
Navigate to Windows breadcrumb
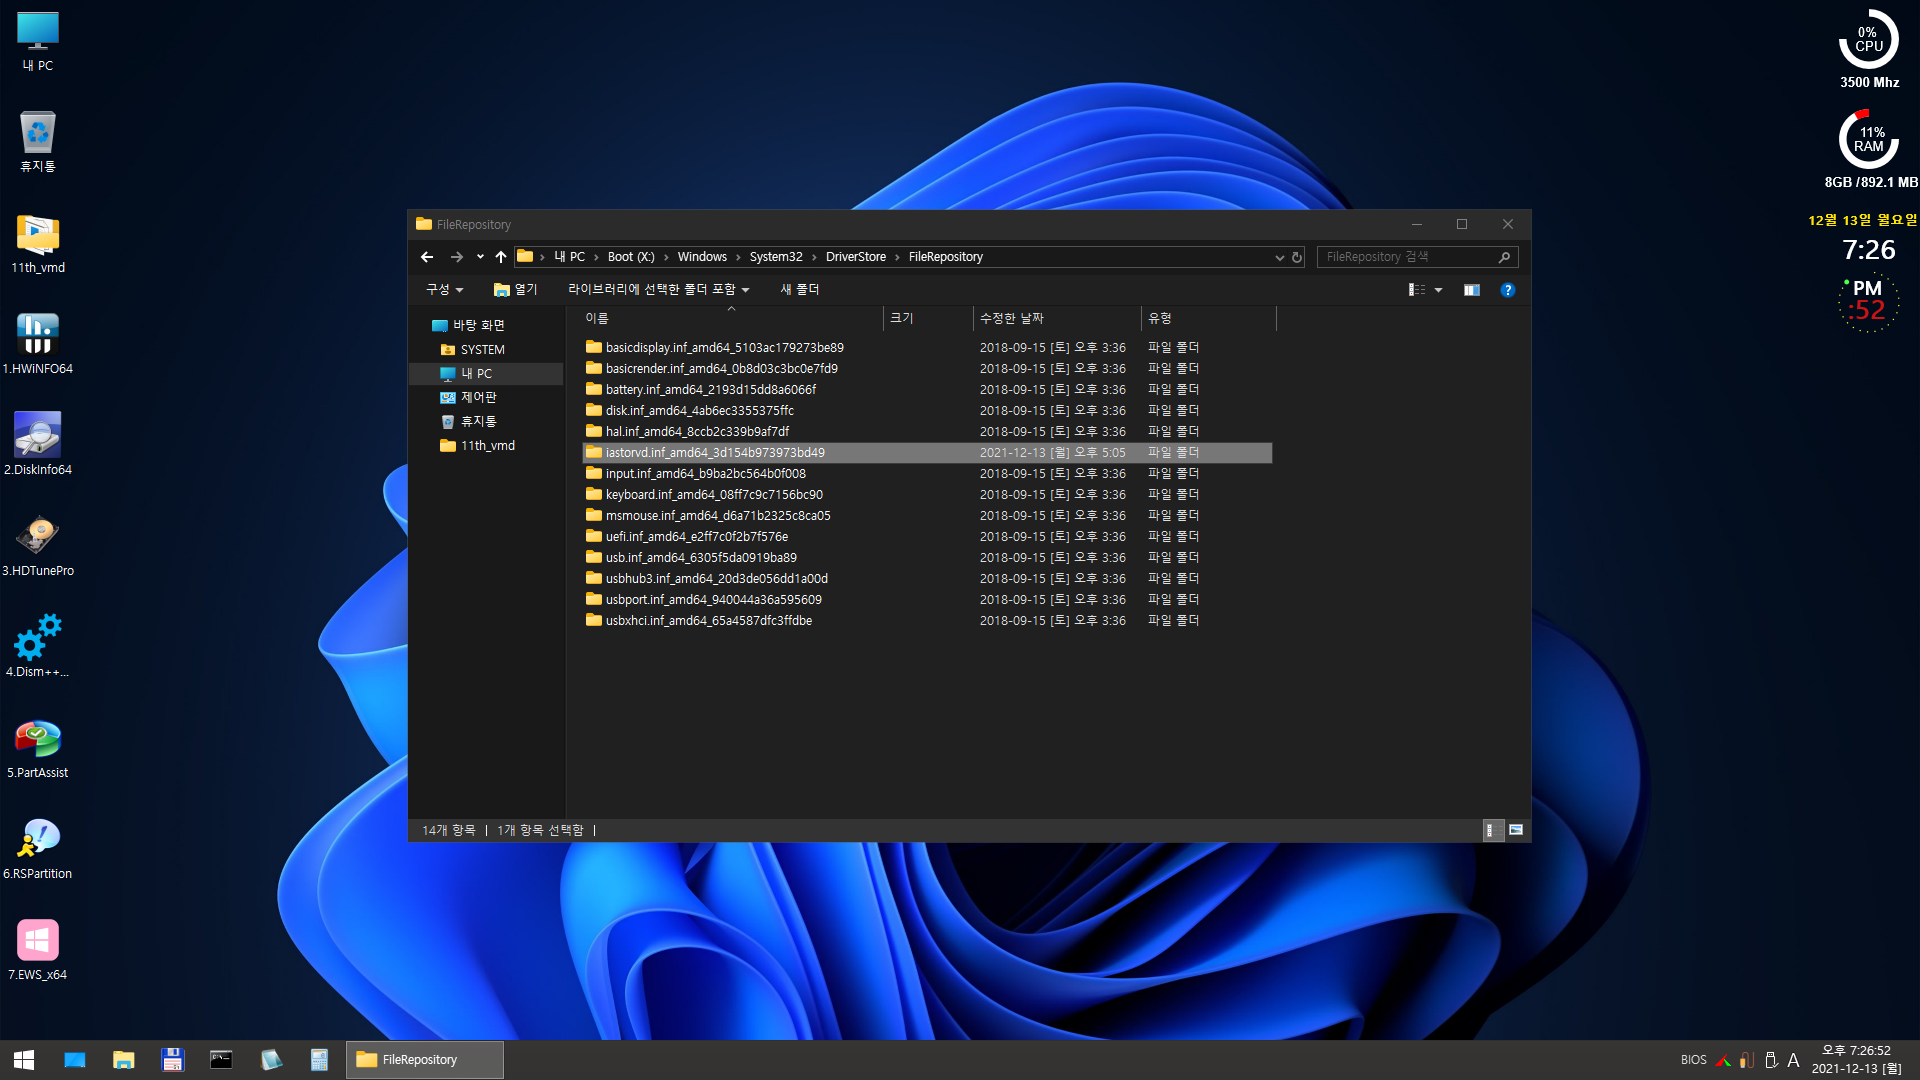(702, 257)
